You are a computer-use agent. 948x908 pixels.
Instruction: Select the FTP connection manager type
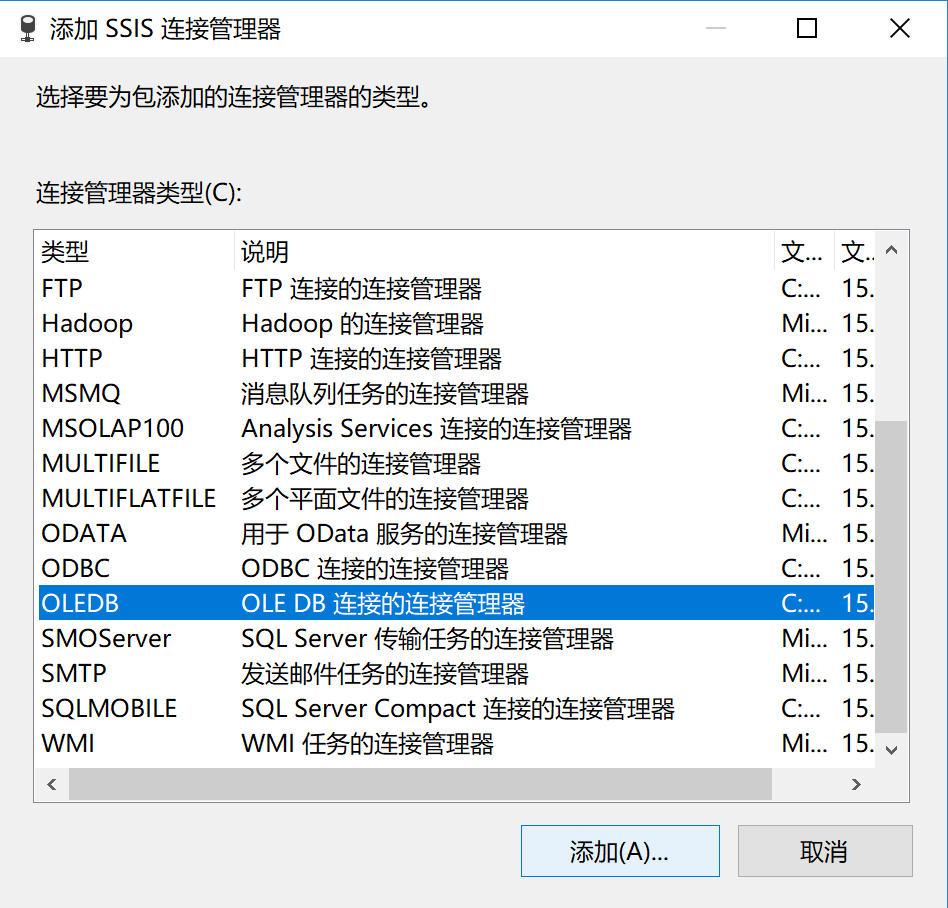pyautogui.click(x=62, y=288)
